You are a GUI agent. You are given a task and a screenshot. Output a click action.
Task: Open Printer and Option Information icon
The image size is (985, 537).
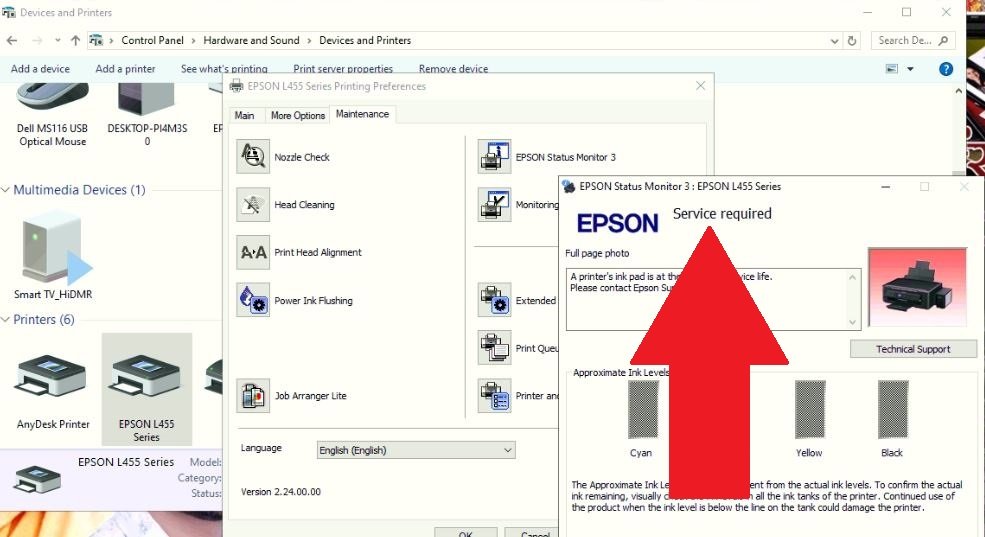pos(494,396)
